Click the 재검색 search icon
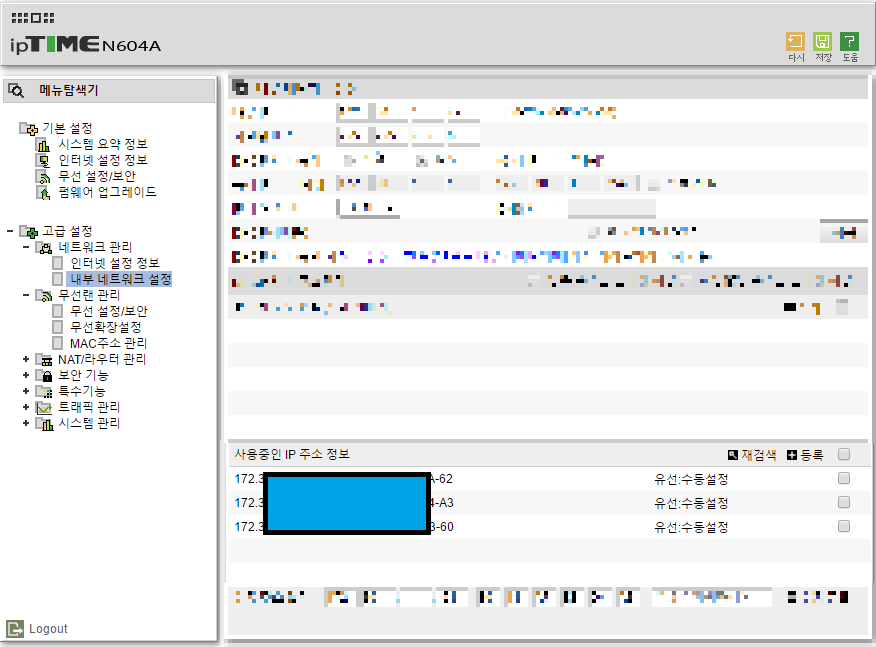Image resolution: width=876 pixels, height=647 pixels. 733,455
